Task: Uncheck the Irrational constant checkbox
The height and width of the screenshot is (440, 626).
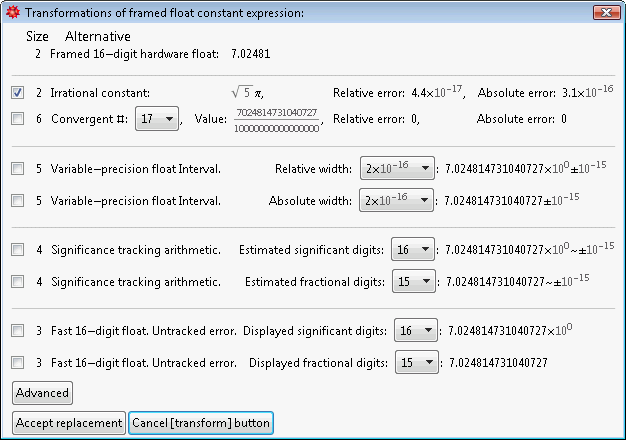Action: 18,93
